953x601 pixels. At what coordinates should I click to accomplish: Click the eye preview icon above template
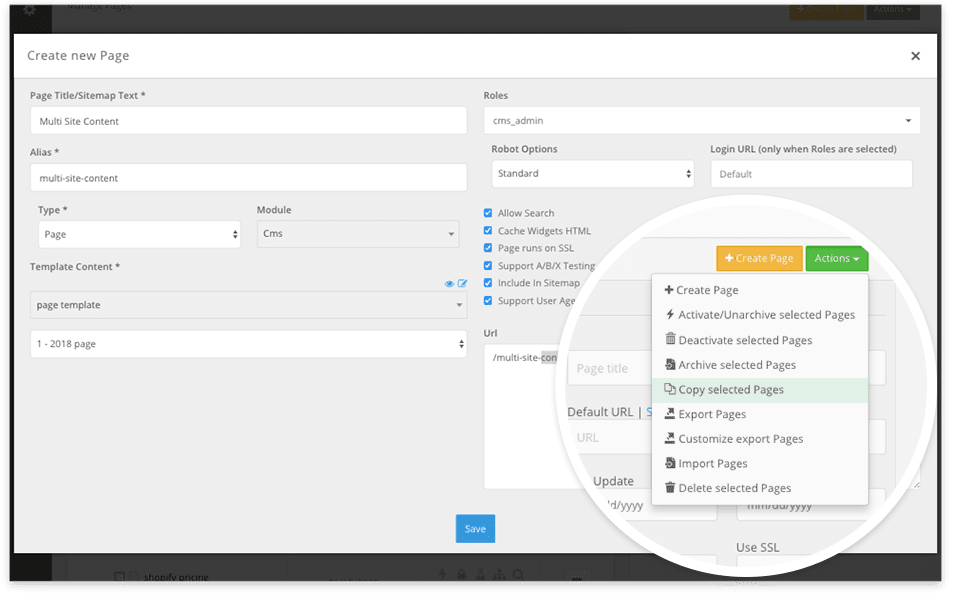pyautogui.click(x=450, y=284)
